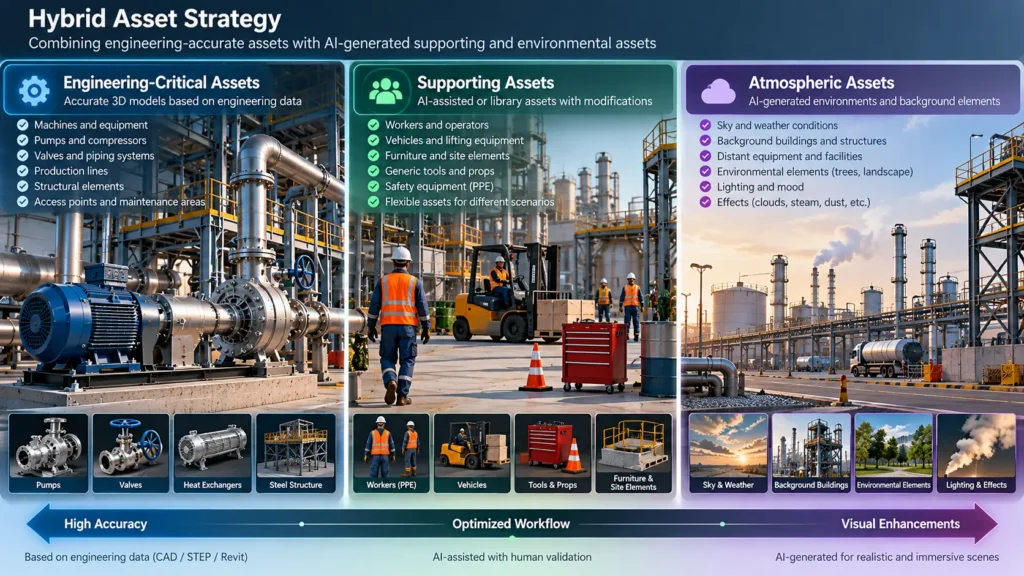Select the Heat Exchangers thumbnail
Image resolution: width=1024 pixels, height=576 pixels.
click(212, 453)
